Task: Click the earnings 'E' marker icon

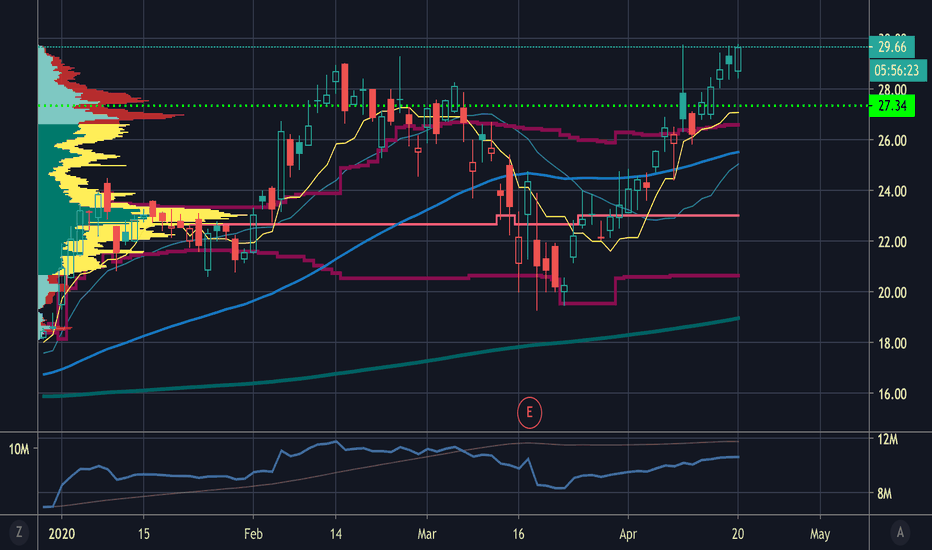Action: [529, 413]
